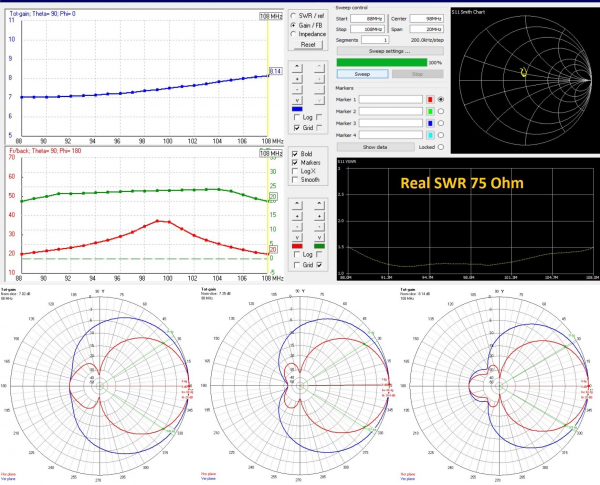
Task: Start the frequency Sweep
Action: point(362,74)
